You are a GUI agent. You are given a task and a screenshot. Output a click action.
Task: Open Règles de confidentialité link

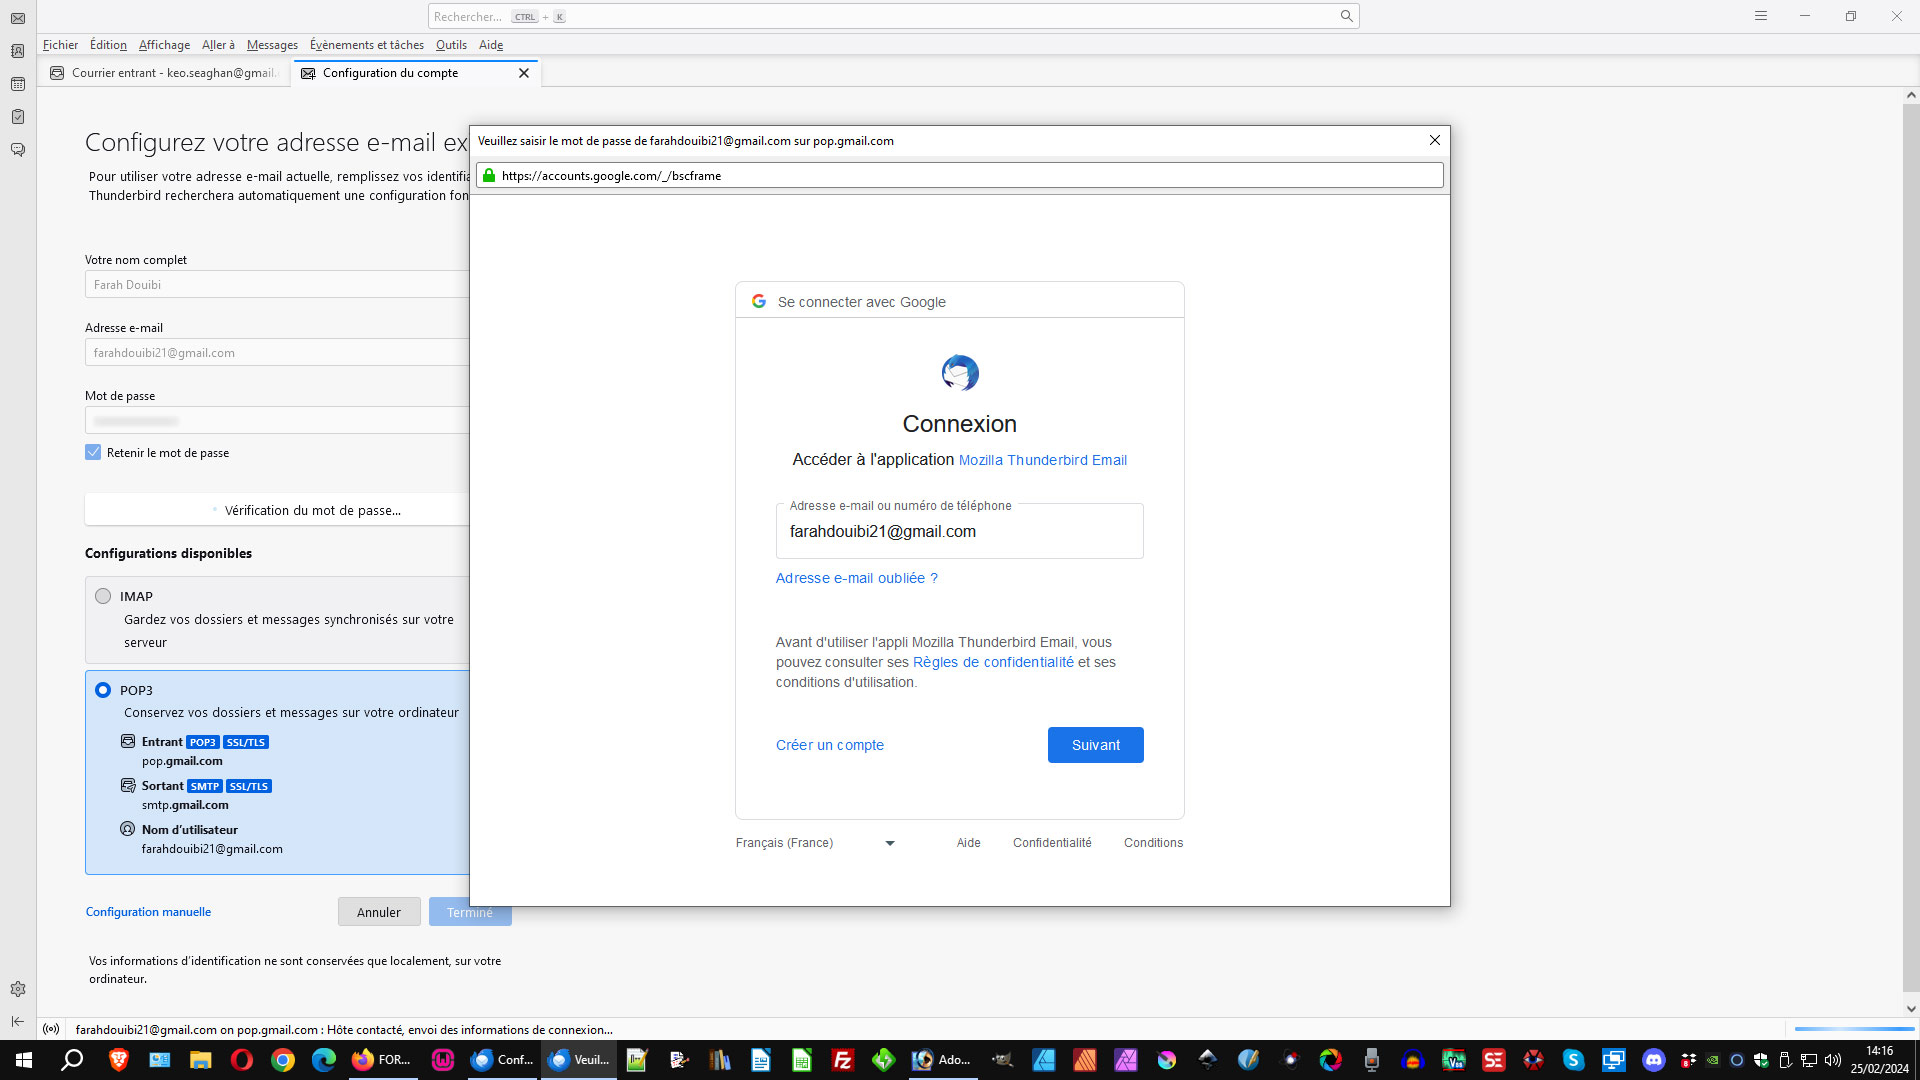tap(993, 662)
